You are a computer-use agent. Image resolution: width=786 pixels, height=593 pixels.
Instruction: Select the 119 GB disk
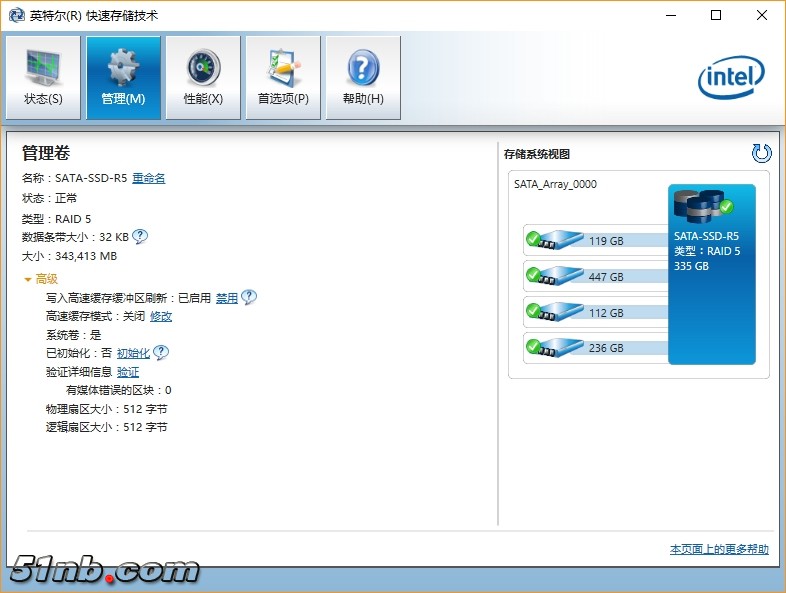tap(596, 241)
